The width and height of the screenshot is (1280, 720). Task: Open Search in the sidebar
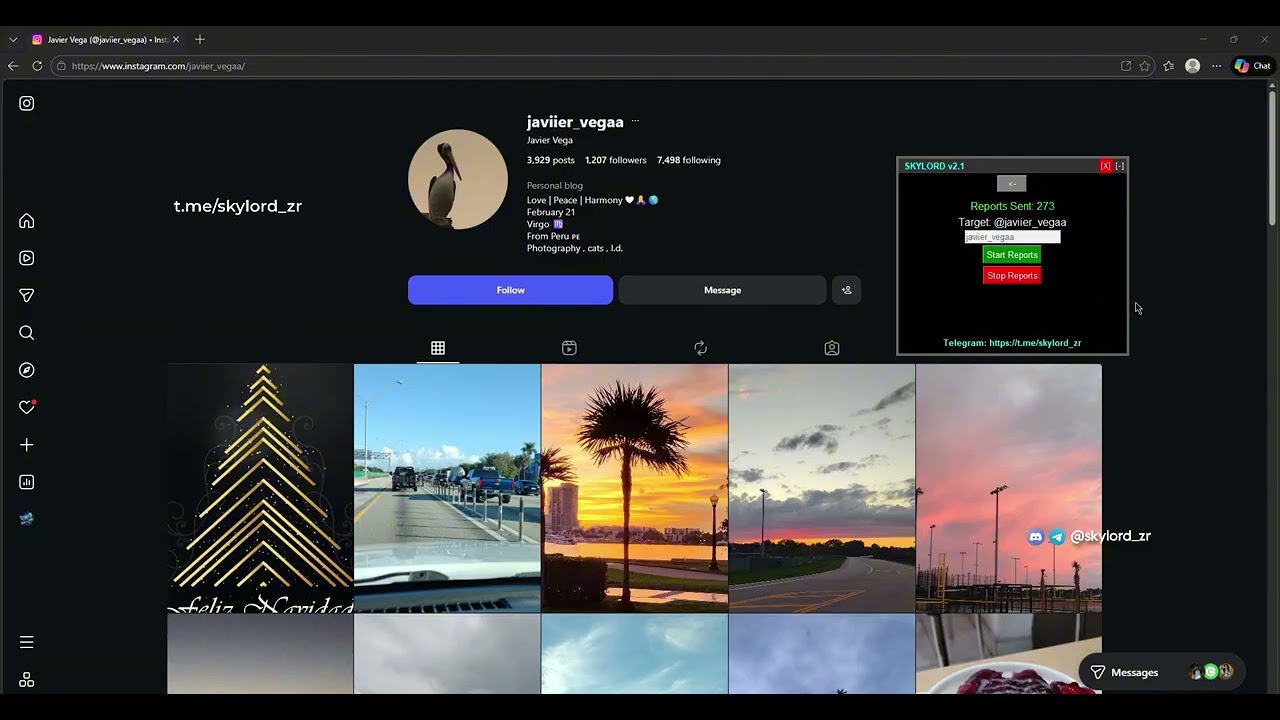pyautogui.click(x=27, y=333)
